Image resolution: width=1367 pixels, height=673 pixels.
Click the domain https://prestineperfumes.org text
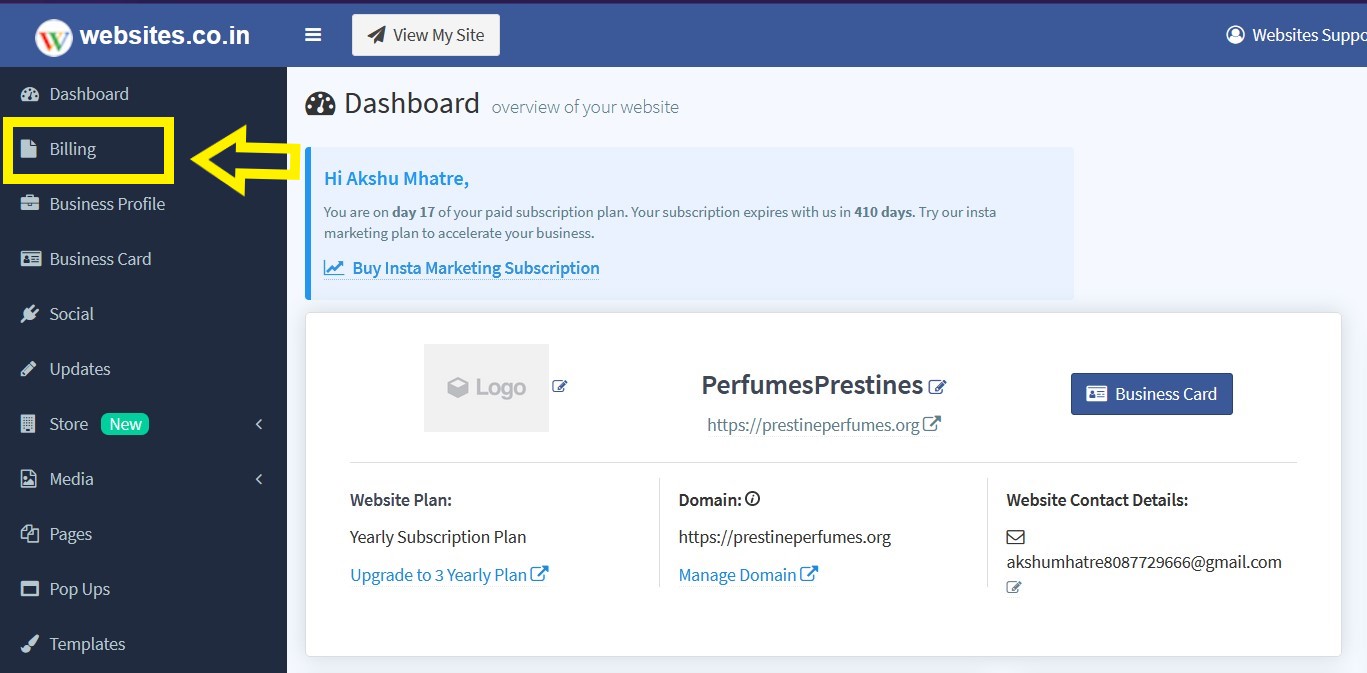[784, 537]
